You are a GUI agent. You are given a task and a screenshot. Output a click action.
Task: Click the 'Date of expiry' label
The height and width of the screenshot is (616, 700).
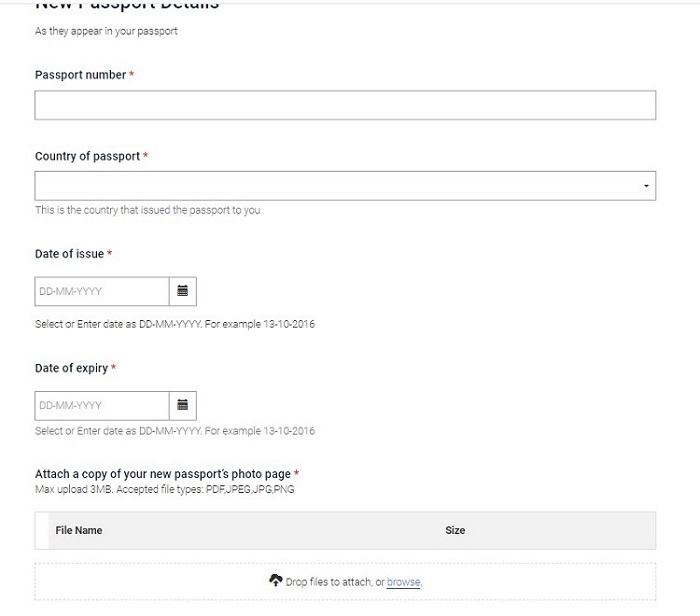coord(72,368)
